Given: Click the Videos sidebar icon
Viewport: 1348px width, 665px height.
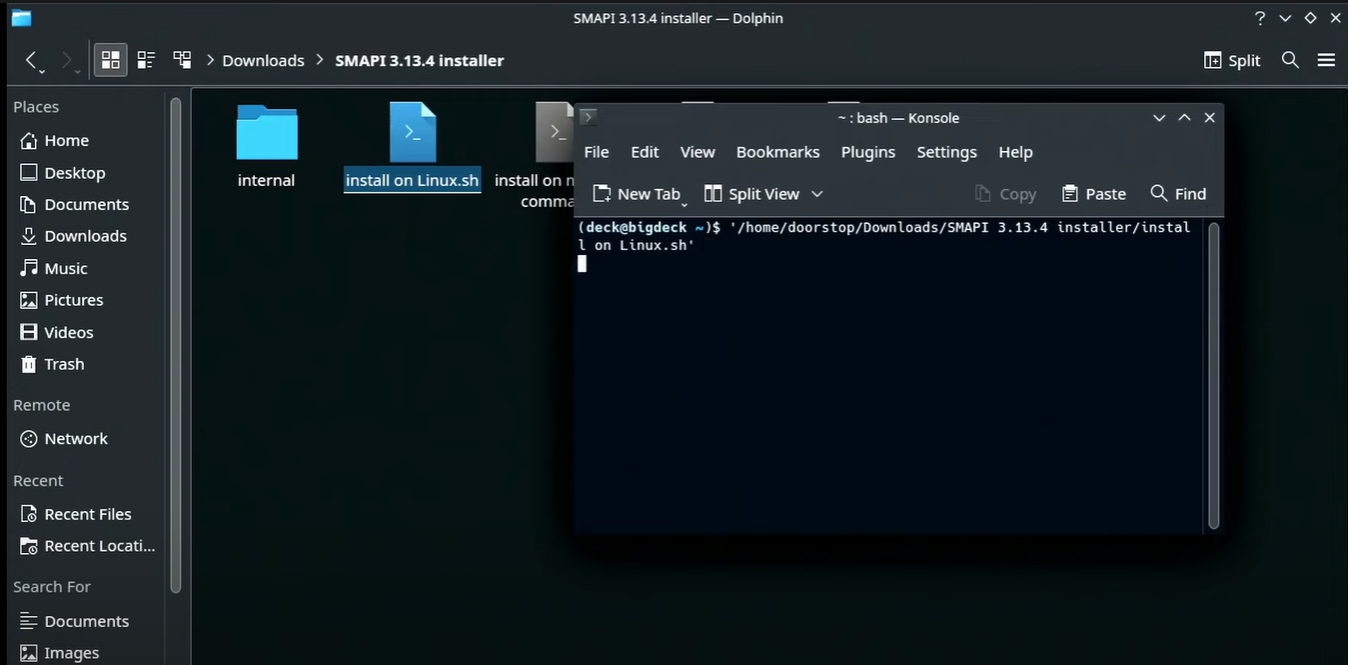Looking at the screenshot, I should click(28, 332).
